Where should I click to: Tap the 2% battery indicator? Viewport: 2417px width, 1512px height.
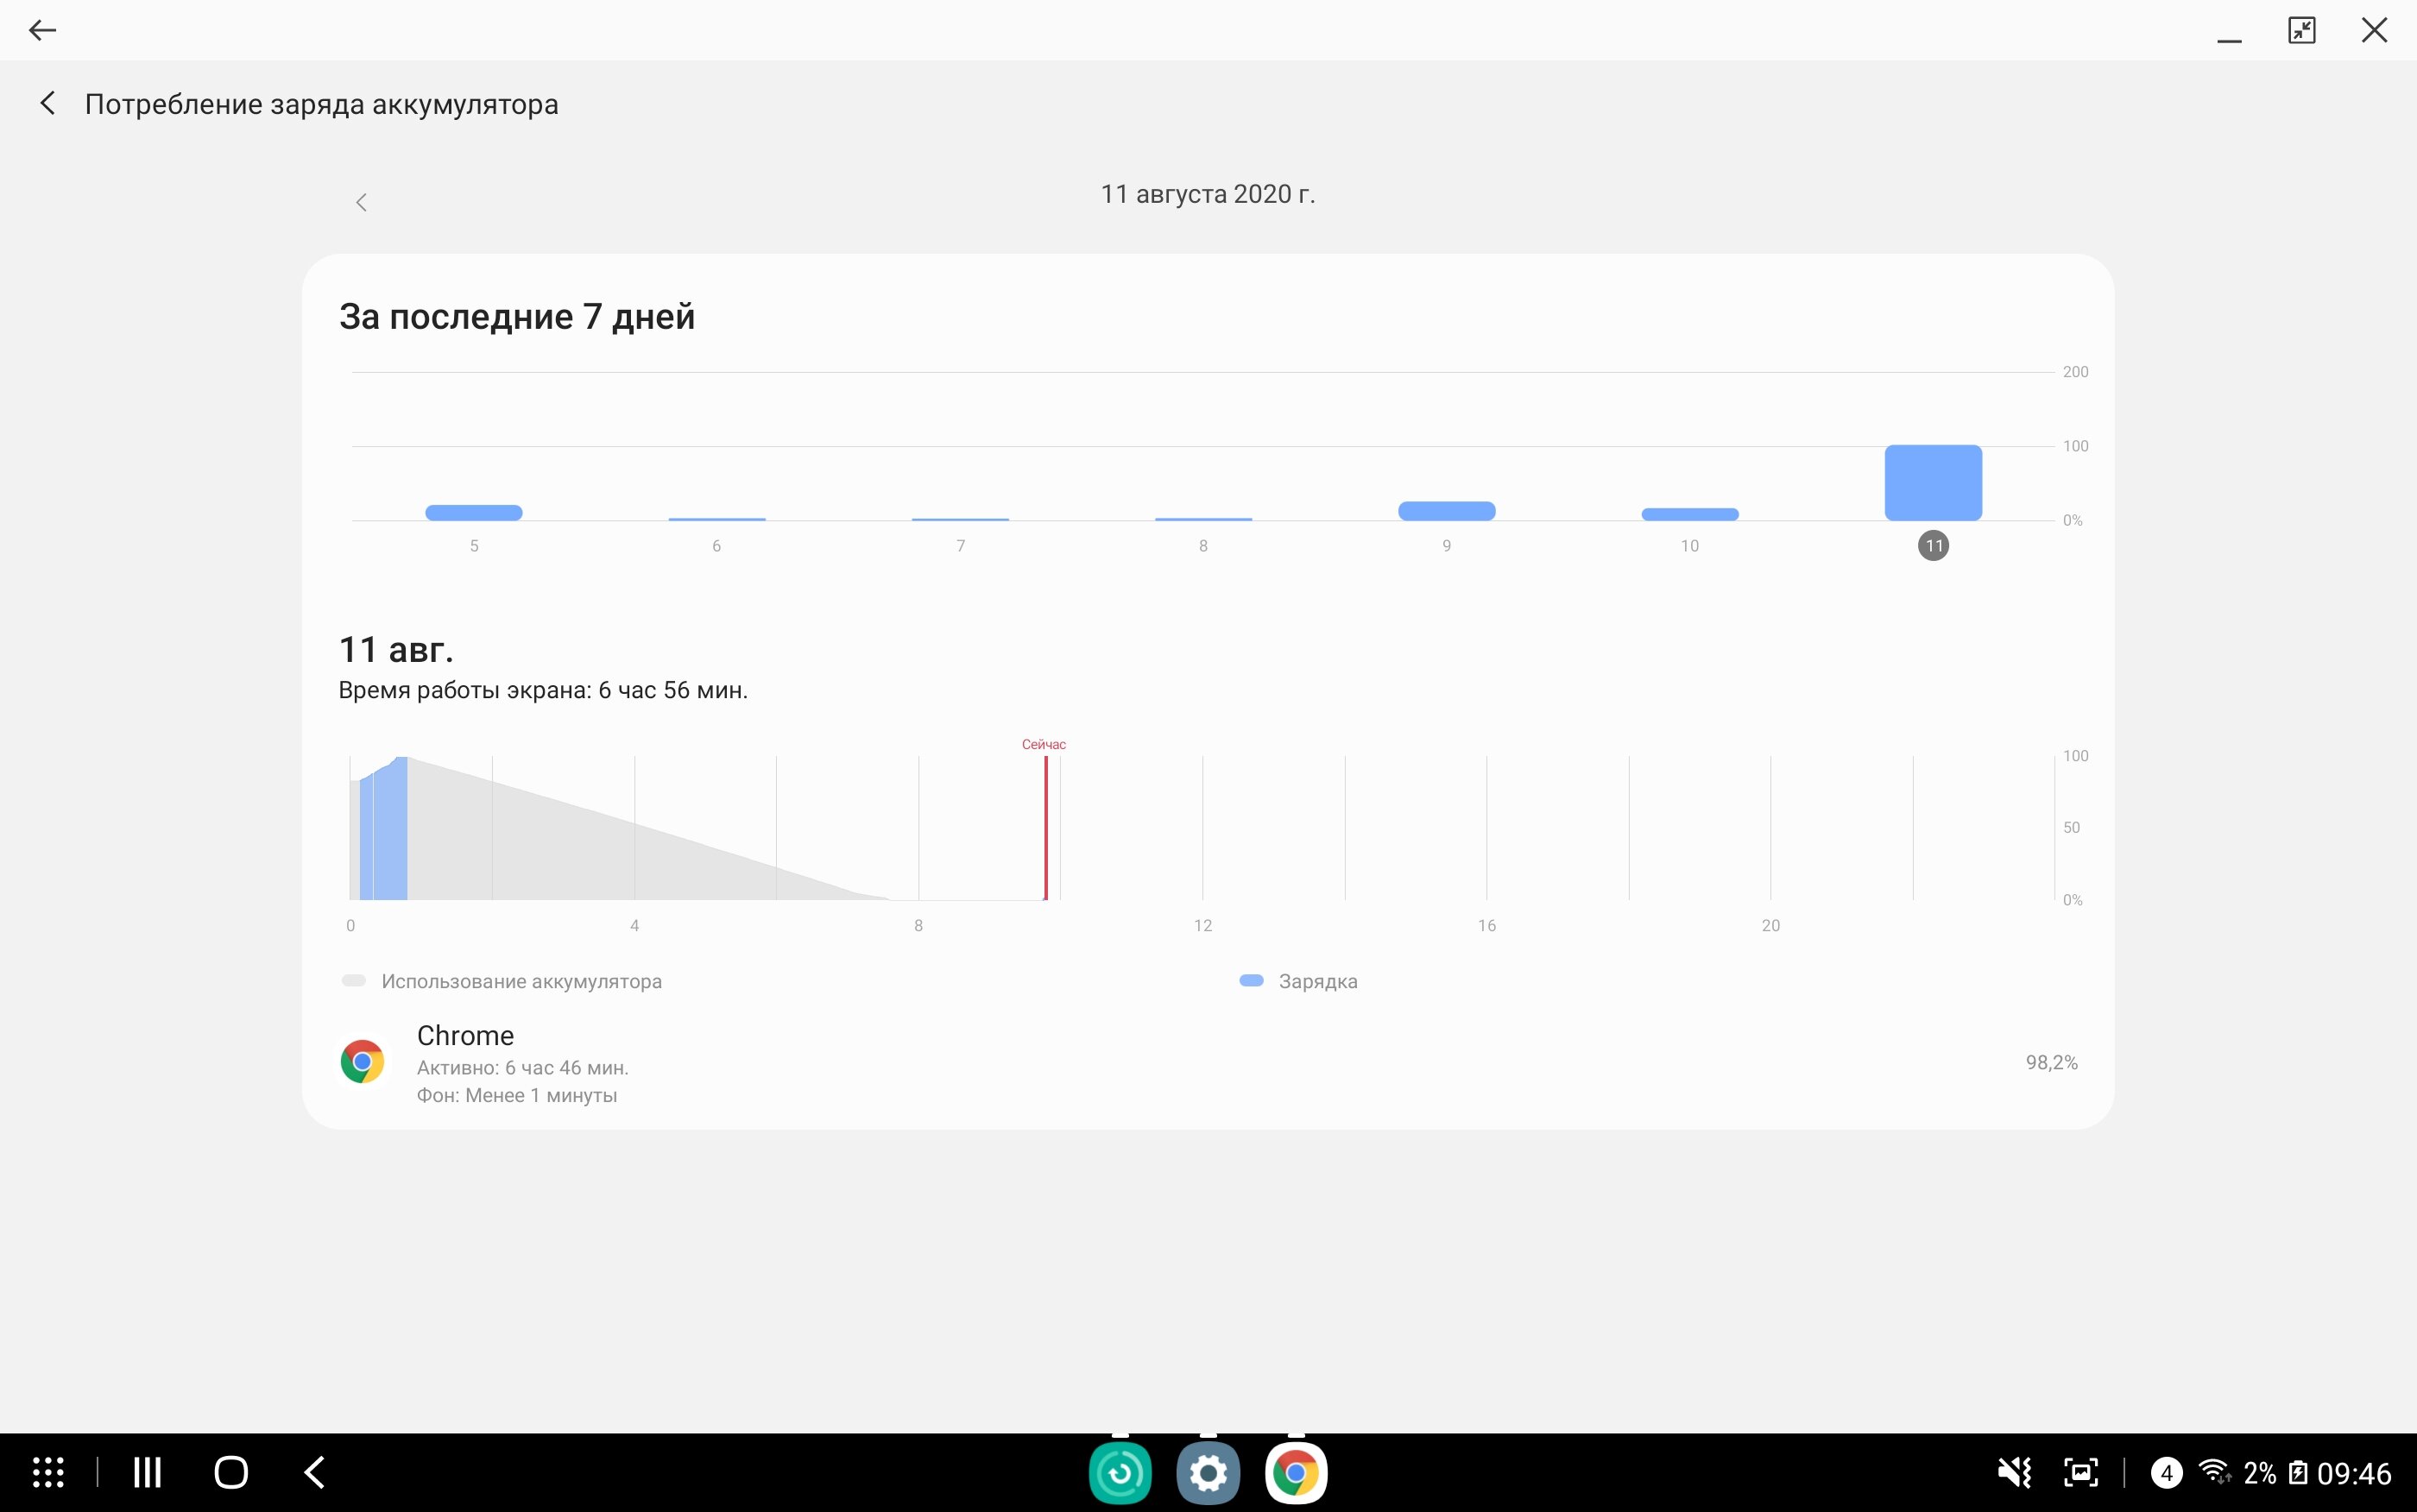[x=2276, y=1472]
